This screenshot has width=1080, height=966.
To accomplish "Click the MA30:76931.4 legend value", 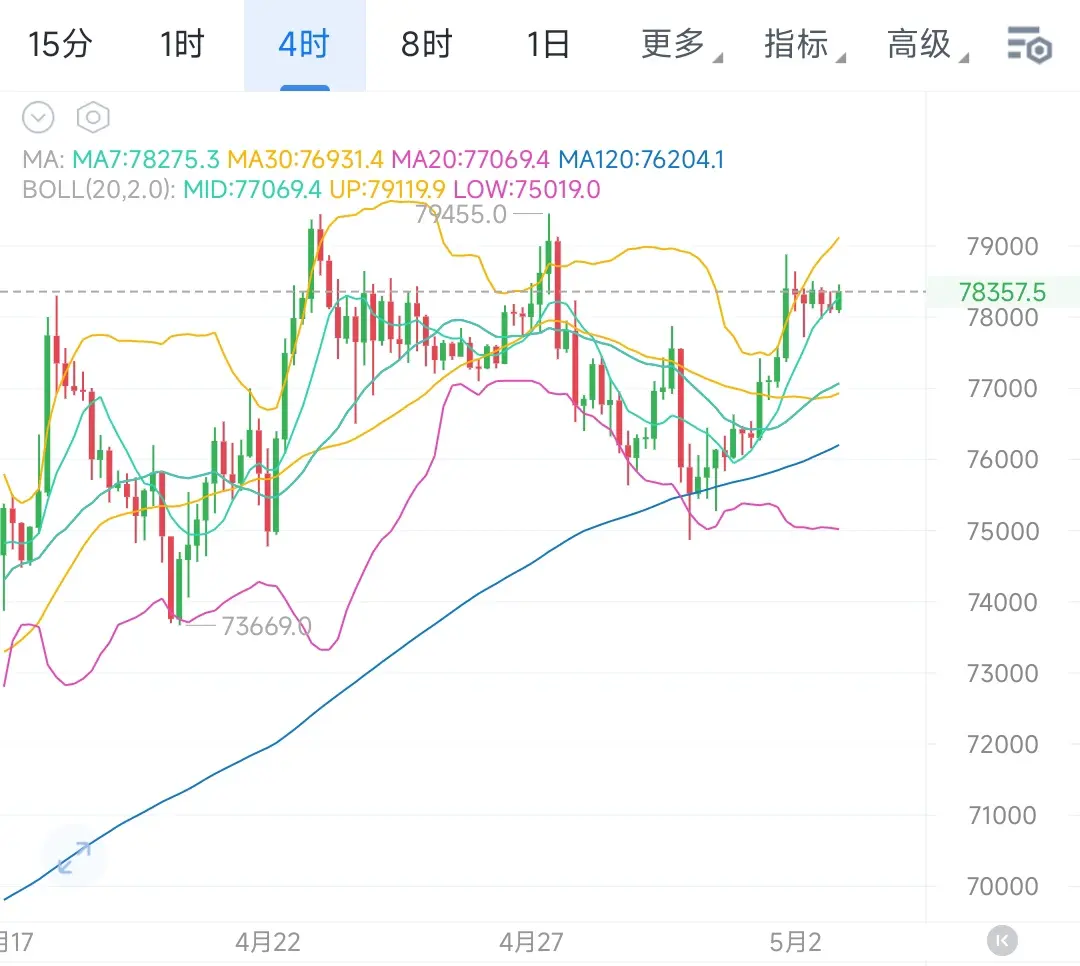I will [305, 159].
